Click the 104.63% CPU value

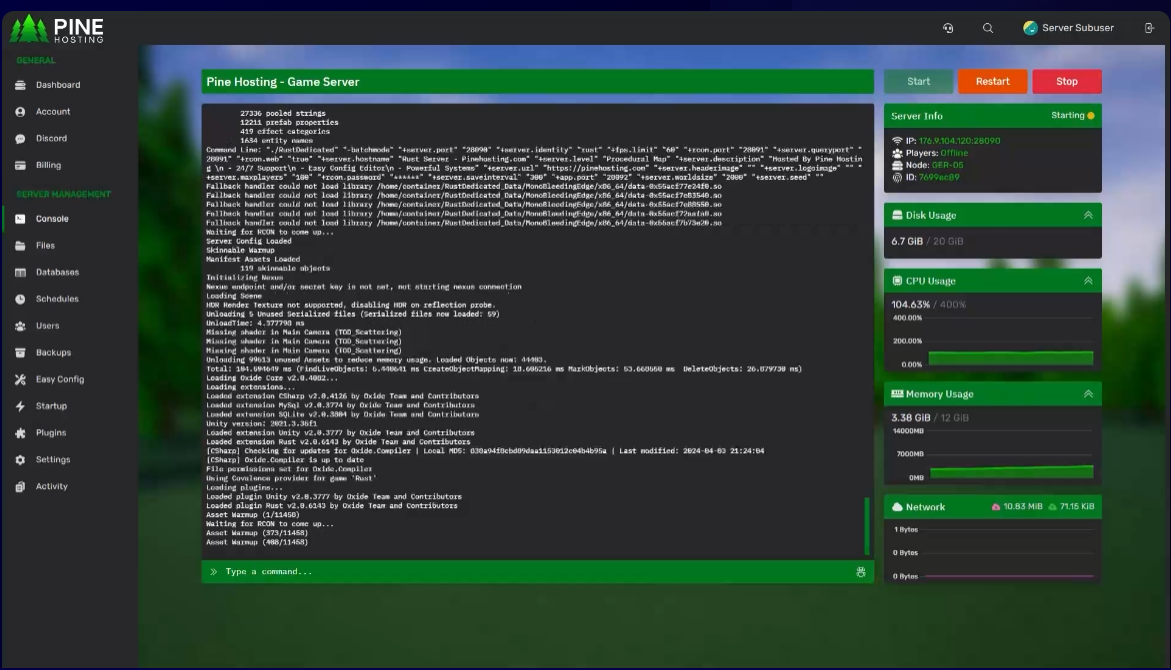(x=910, y=305)
